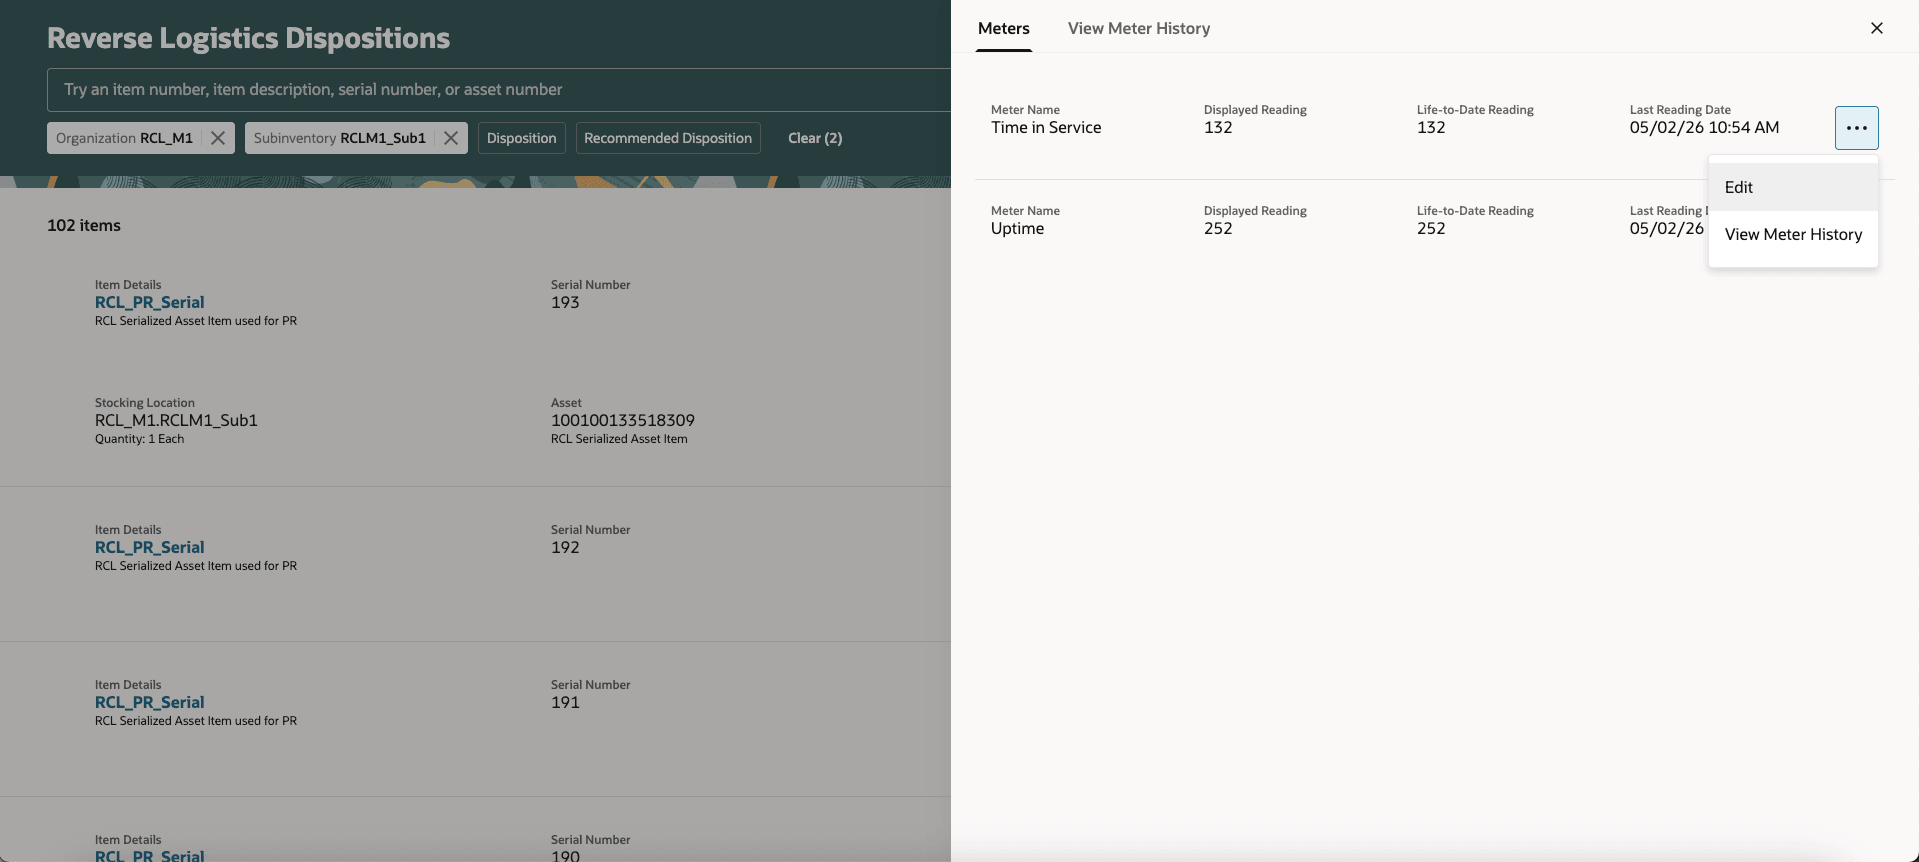The width and height of the screenshot is (1919, 862).
Task: Remove the Organization RCL_M1 filter chip
Action: (x=218, y=138)
